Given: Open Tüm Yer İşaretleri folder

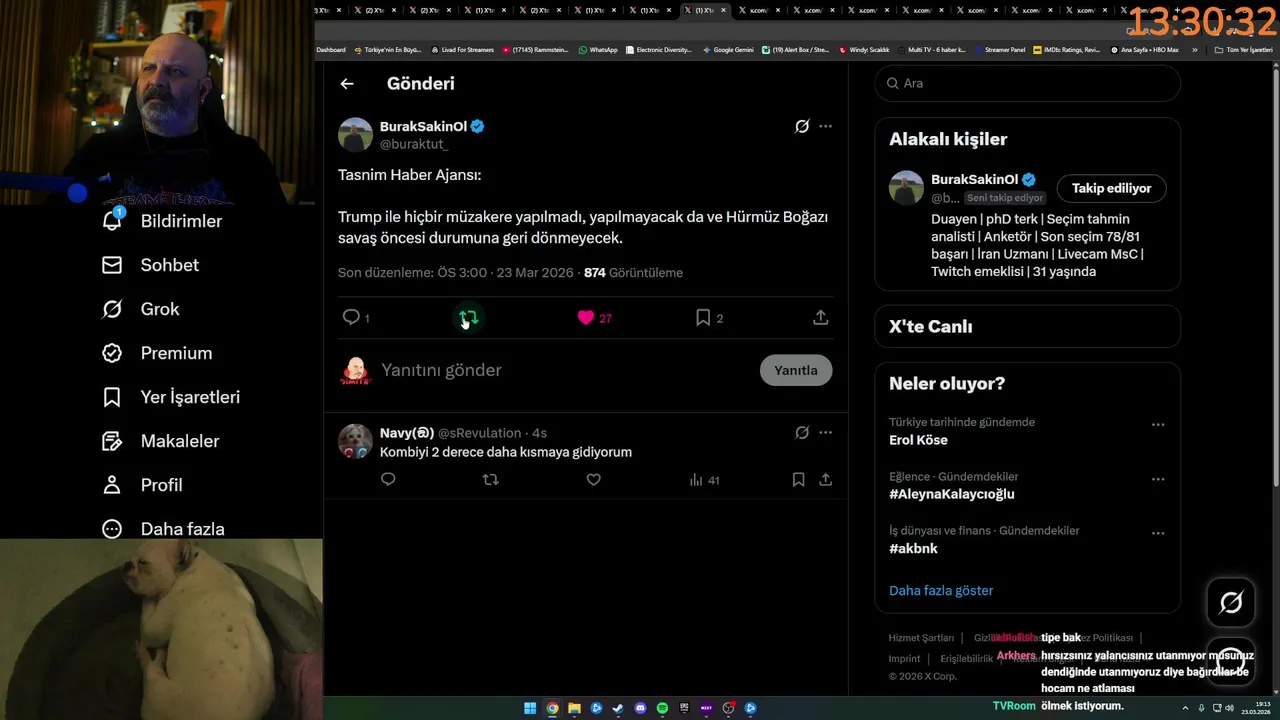Looking at the screenshot, I should (1243, 49).
